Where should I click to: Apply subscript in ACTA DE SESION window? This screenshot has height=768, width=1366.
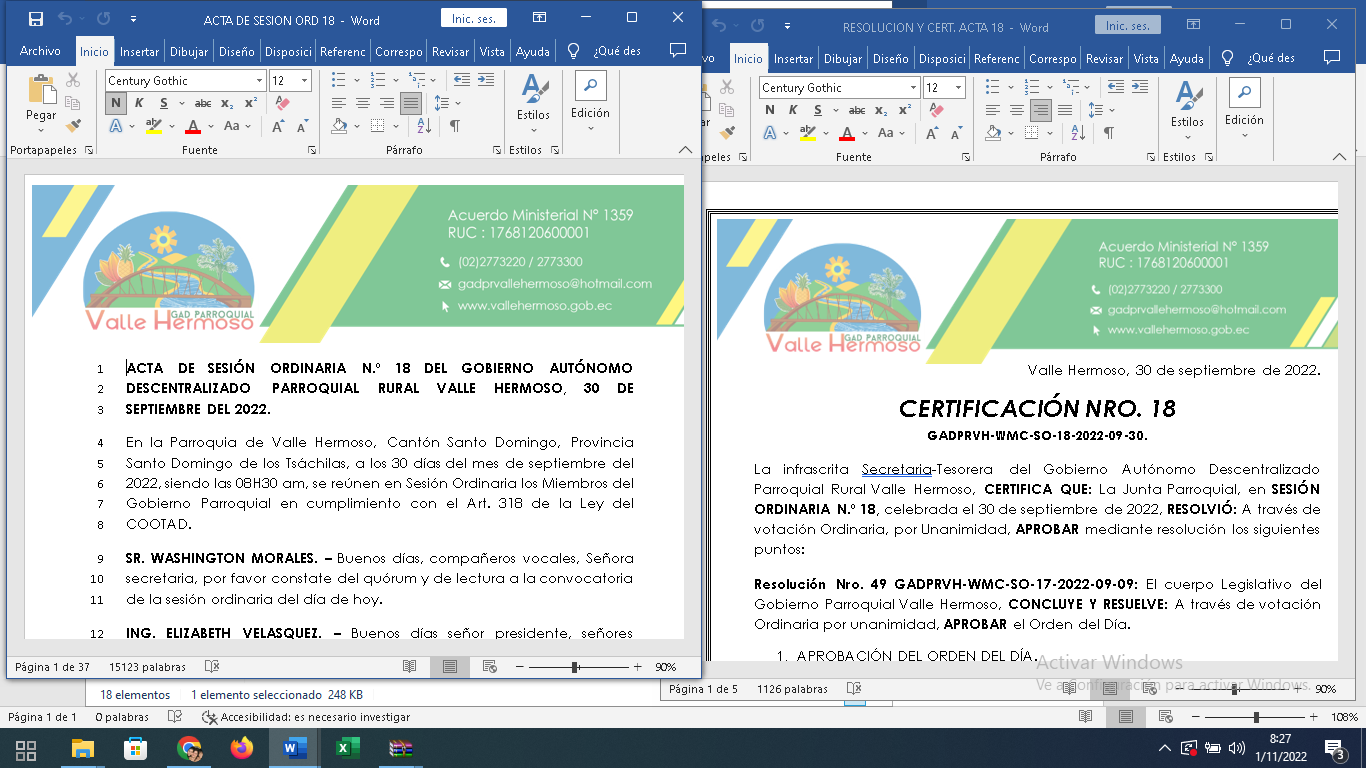pos(227,103)
